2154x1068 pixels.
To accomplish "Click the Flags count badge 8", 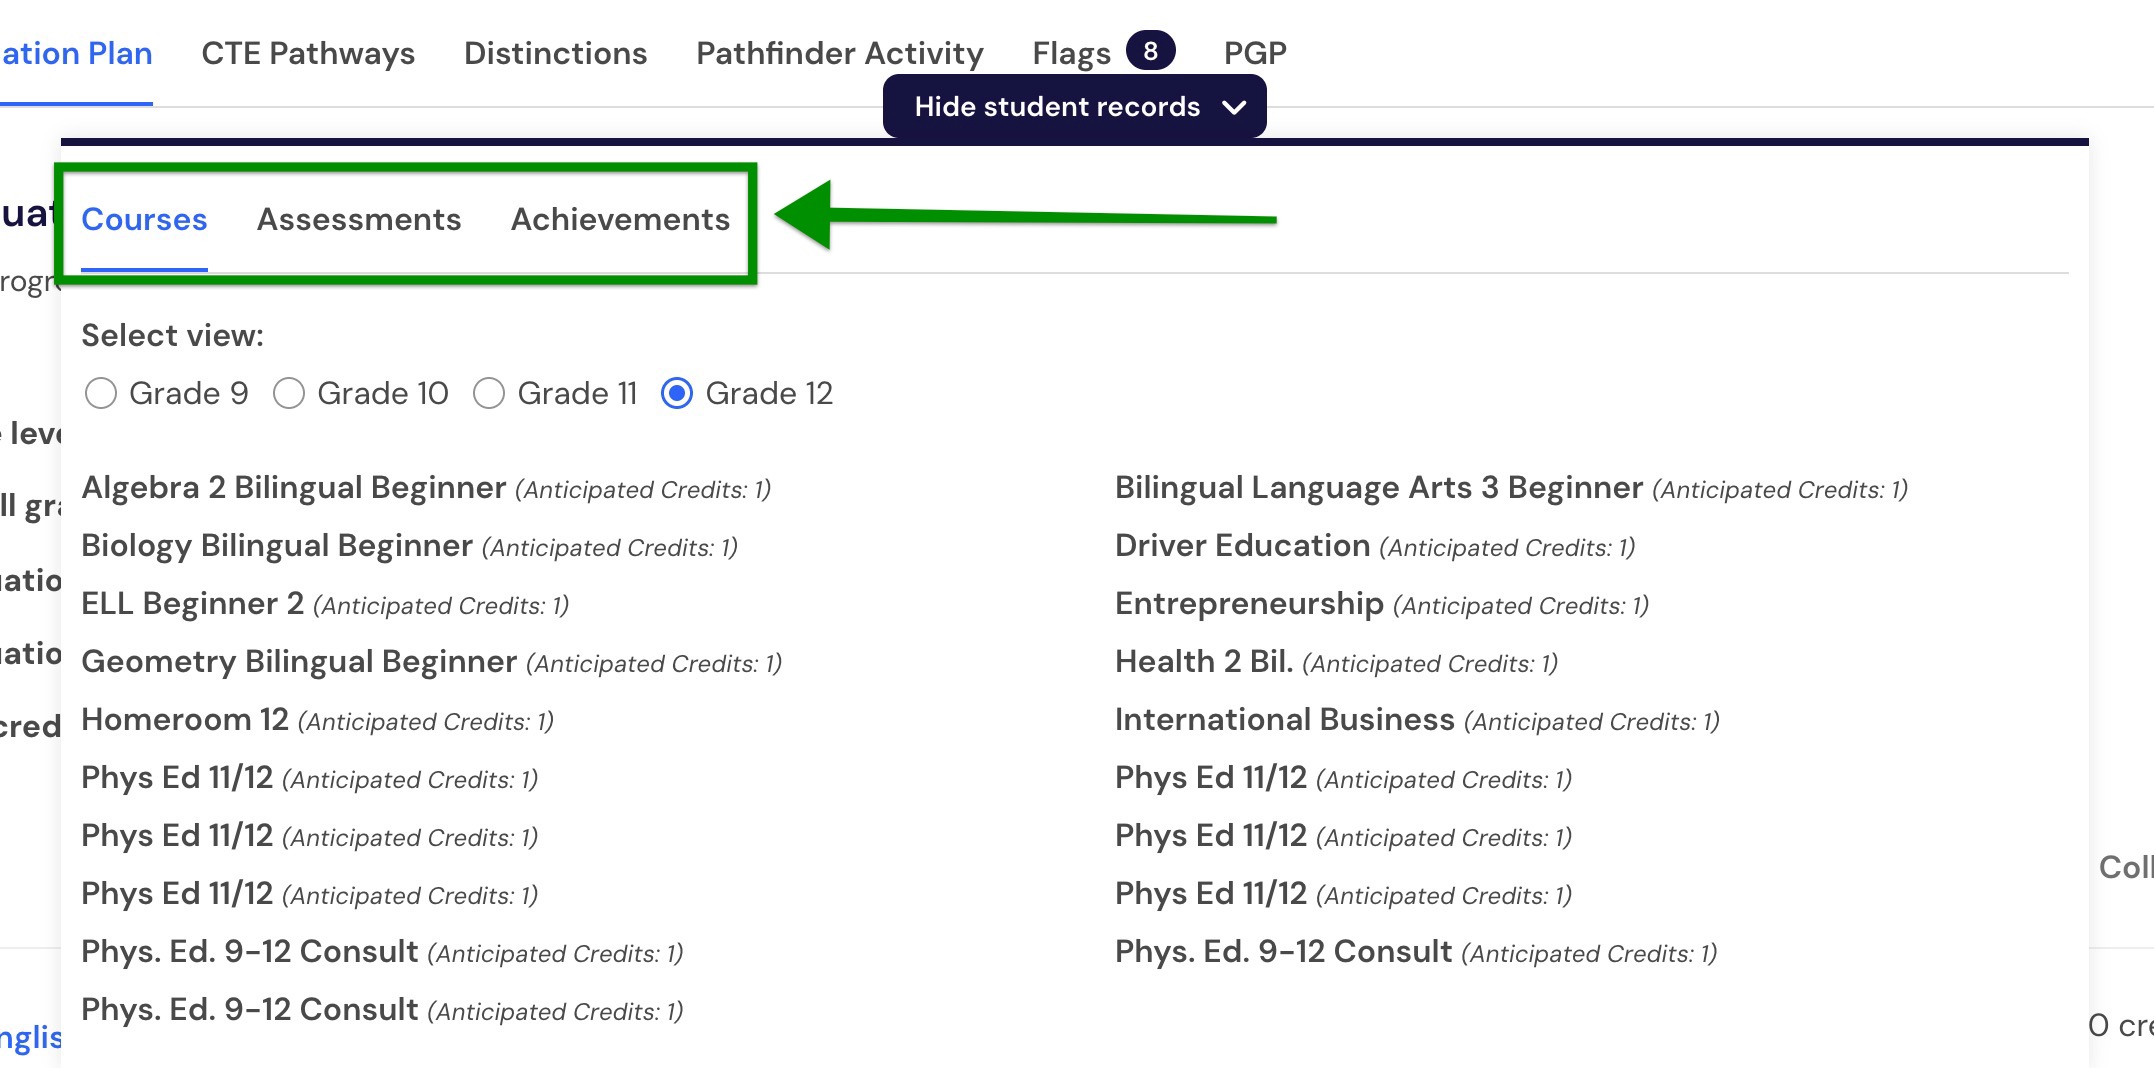I will [1151, 51].
